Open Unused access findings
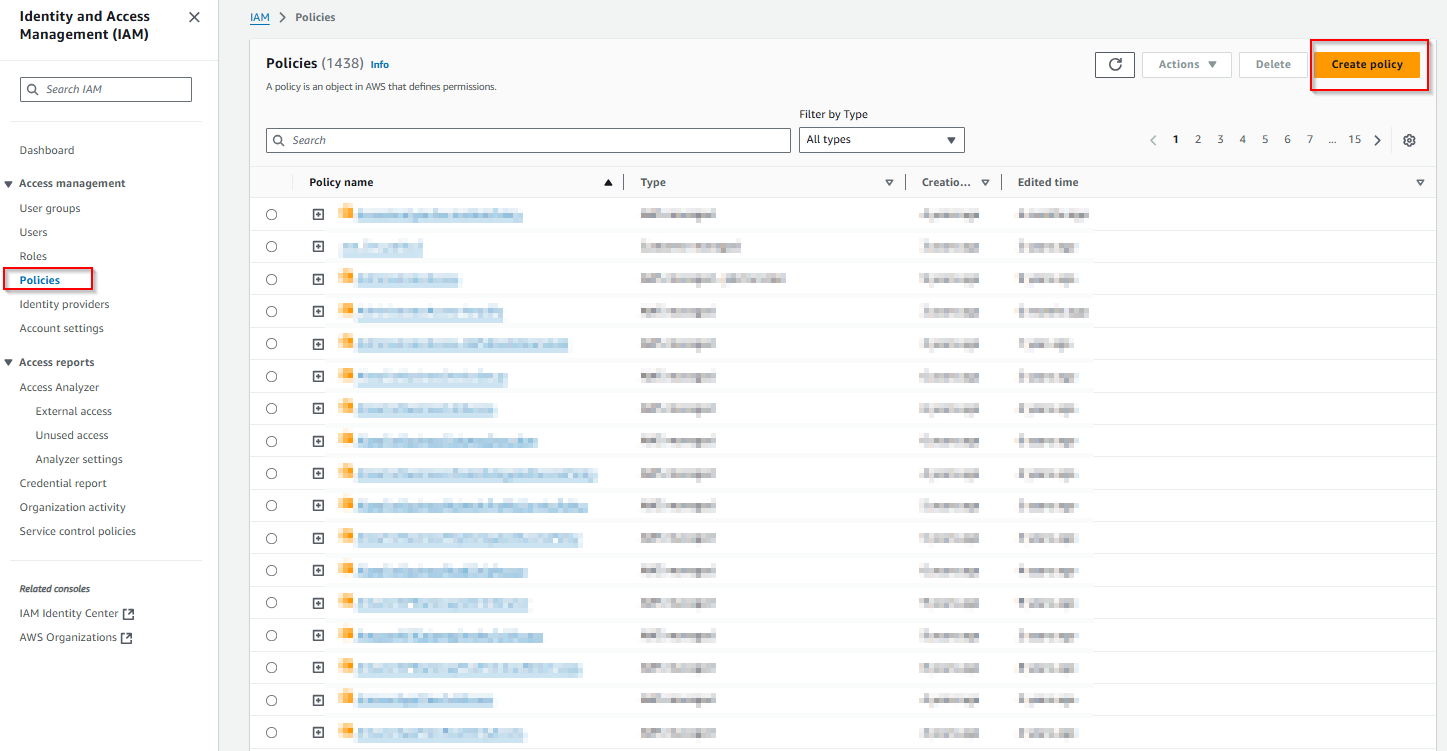 tap(72, 435)
